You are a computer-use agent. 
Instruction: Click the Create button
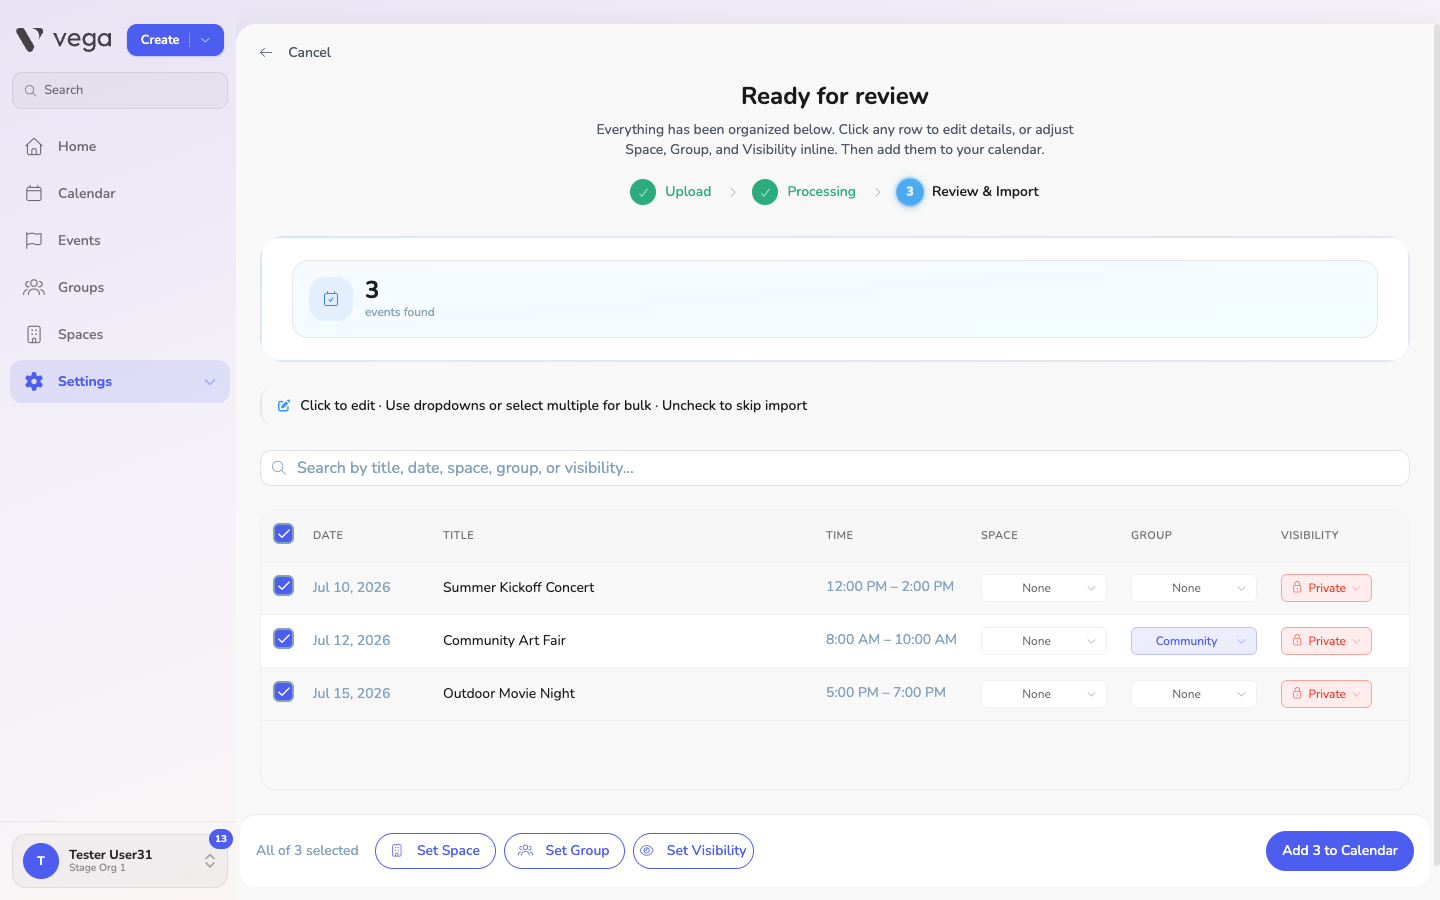[x=160, y=40]
